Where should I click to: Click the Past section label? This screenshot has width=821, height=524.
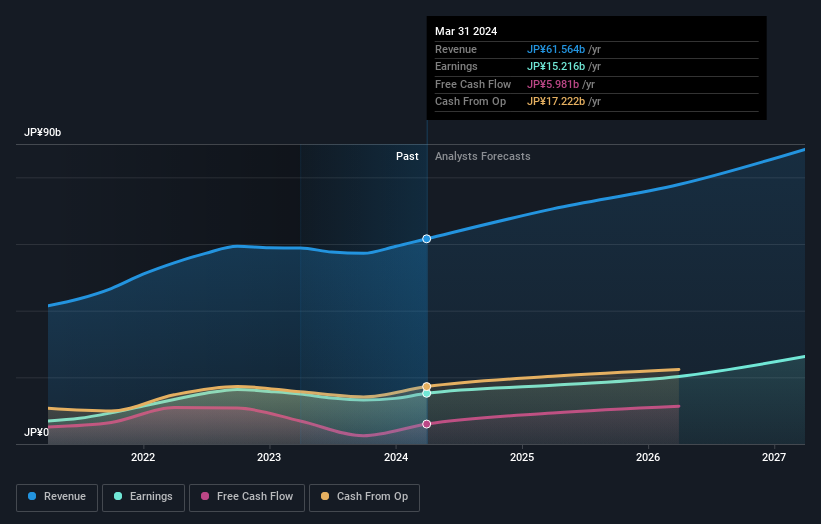(x=407, y=156)
